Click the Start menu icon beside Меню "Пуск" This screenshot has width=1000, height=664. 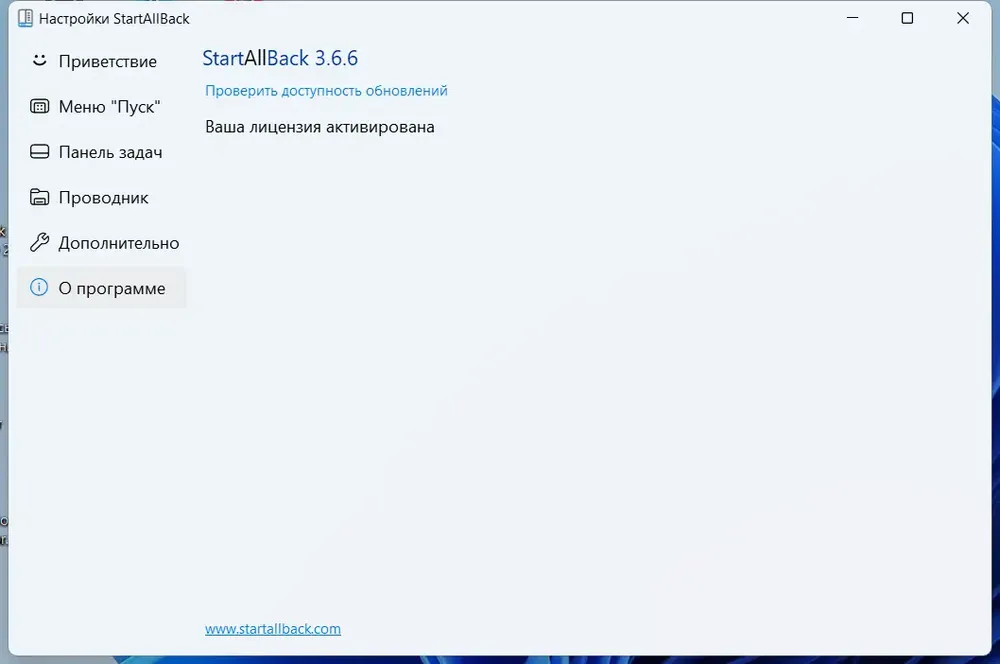[40, 107]
